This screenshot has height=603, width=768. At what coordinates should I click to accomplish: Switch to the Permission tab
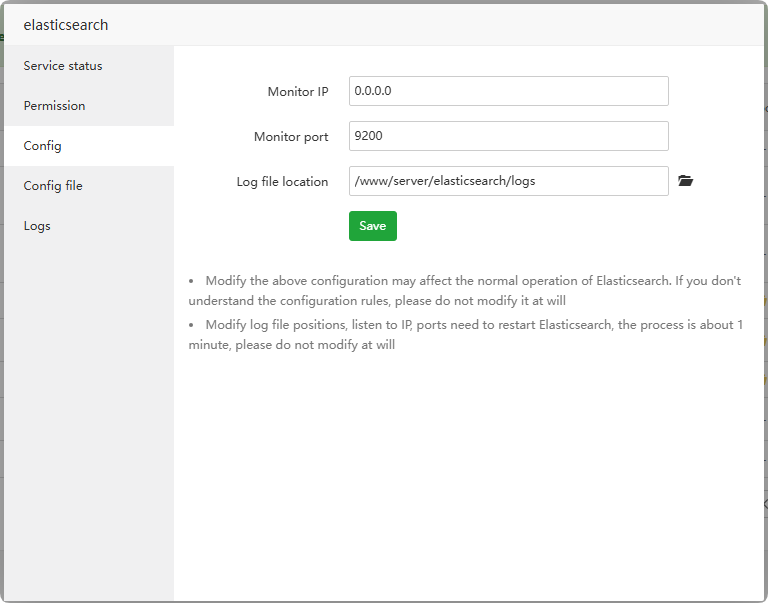pyautogui.click(x=55, y=106)
